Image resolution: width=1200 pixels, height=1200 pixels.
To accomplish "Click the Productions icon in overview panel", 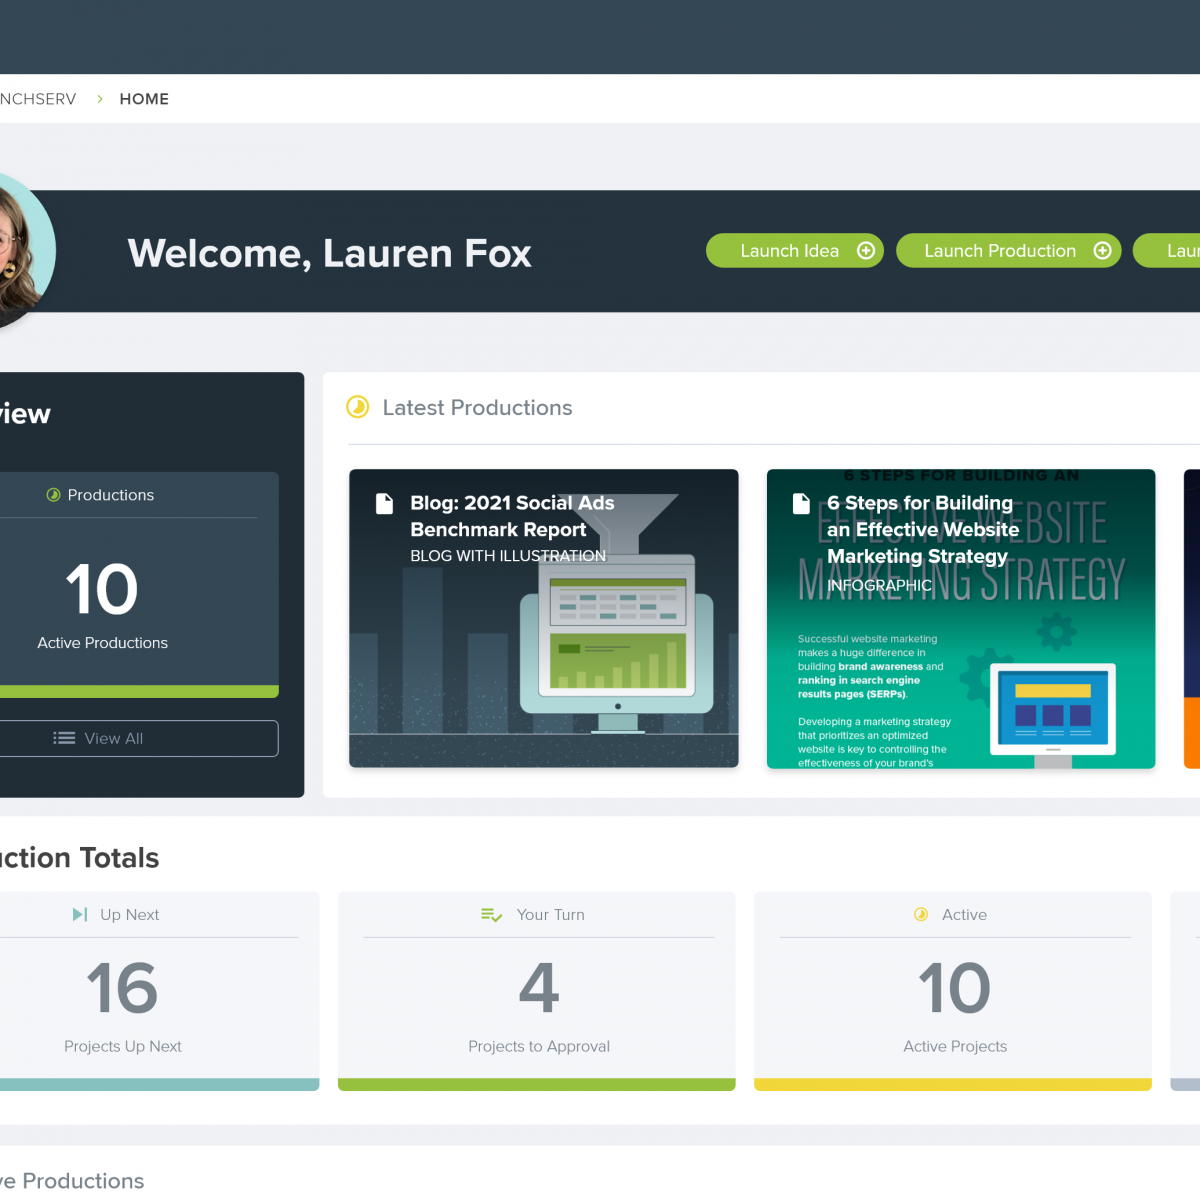I will [x=53, y=495].
